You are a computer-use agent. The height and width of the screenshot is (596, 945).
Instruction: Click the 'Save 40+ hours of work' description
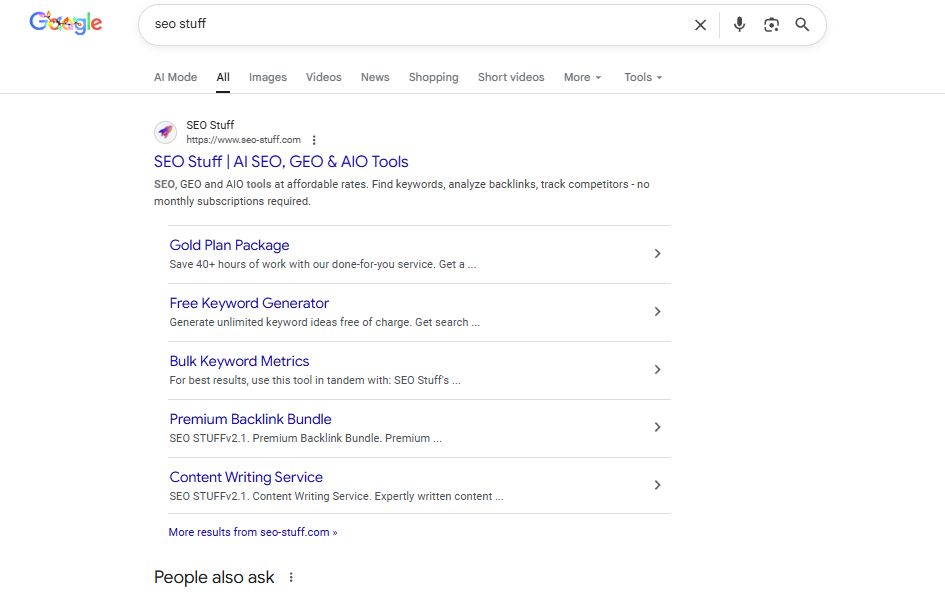[x=322, y=264]
